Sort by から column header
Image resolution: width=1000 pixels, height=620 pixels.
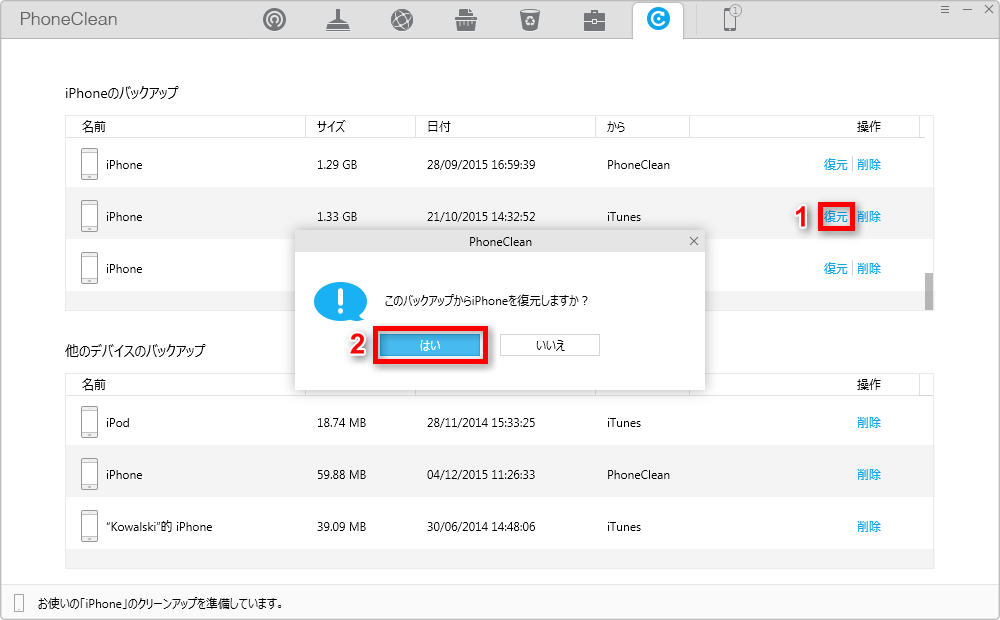643,126
